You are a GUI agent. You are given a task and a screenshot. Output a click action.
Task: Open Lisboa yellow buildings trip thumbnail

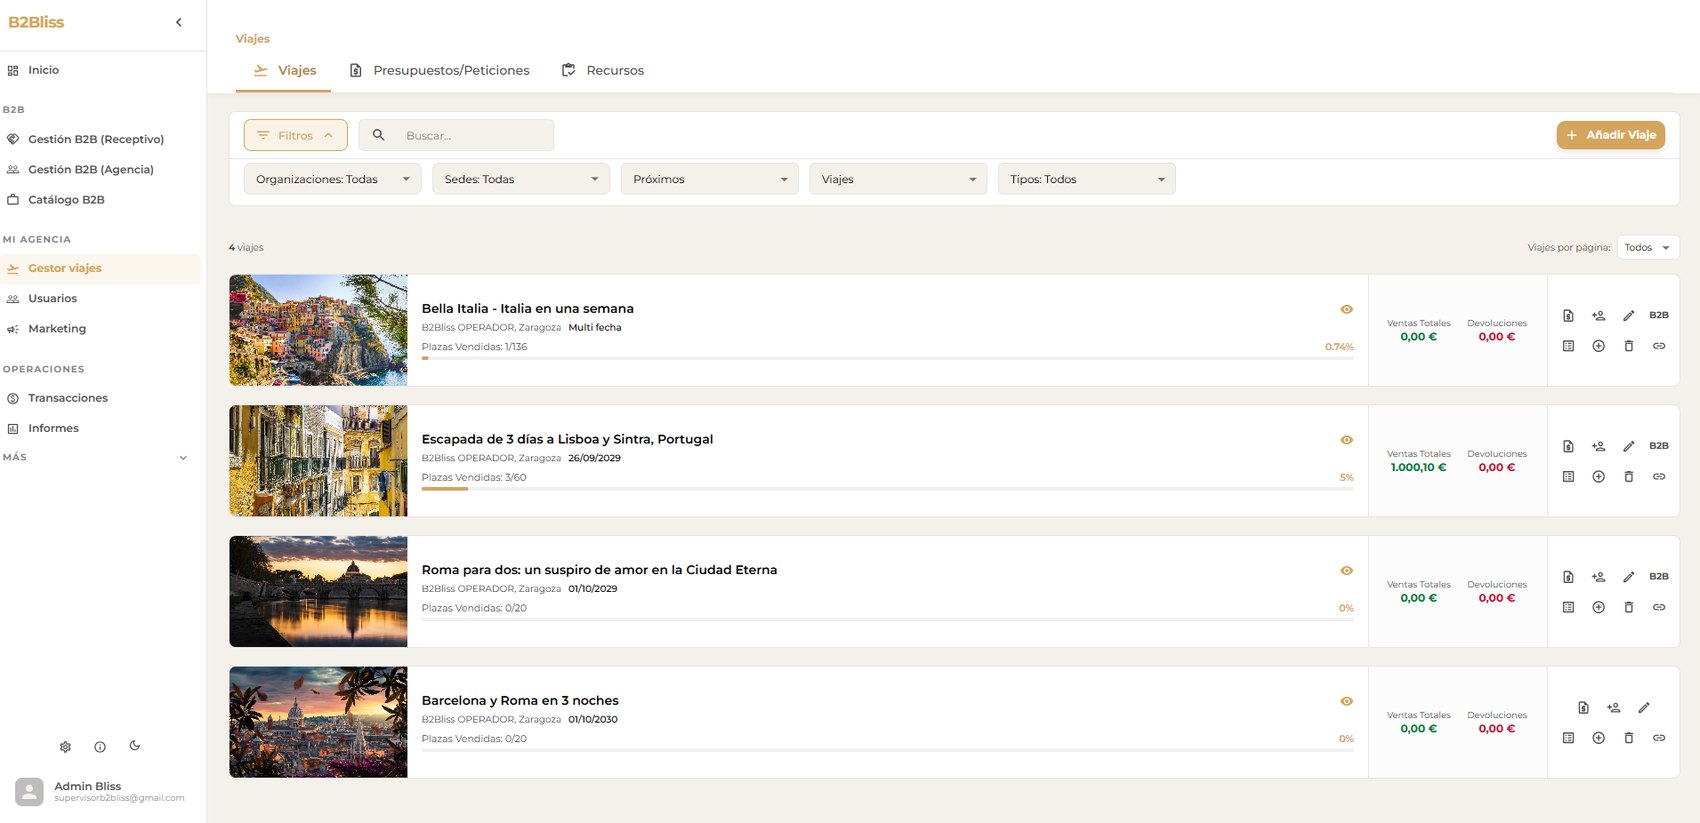(318, 461)
